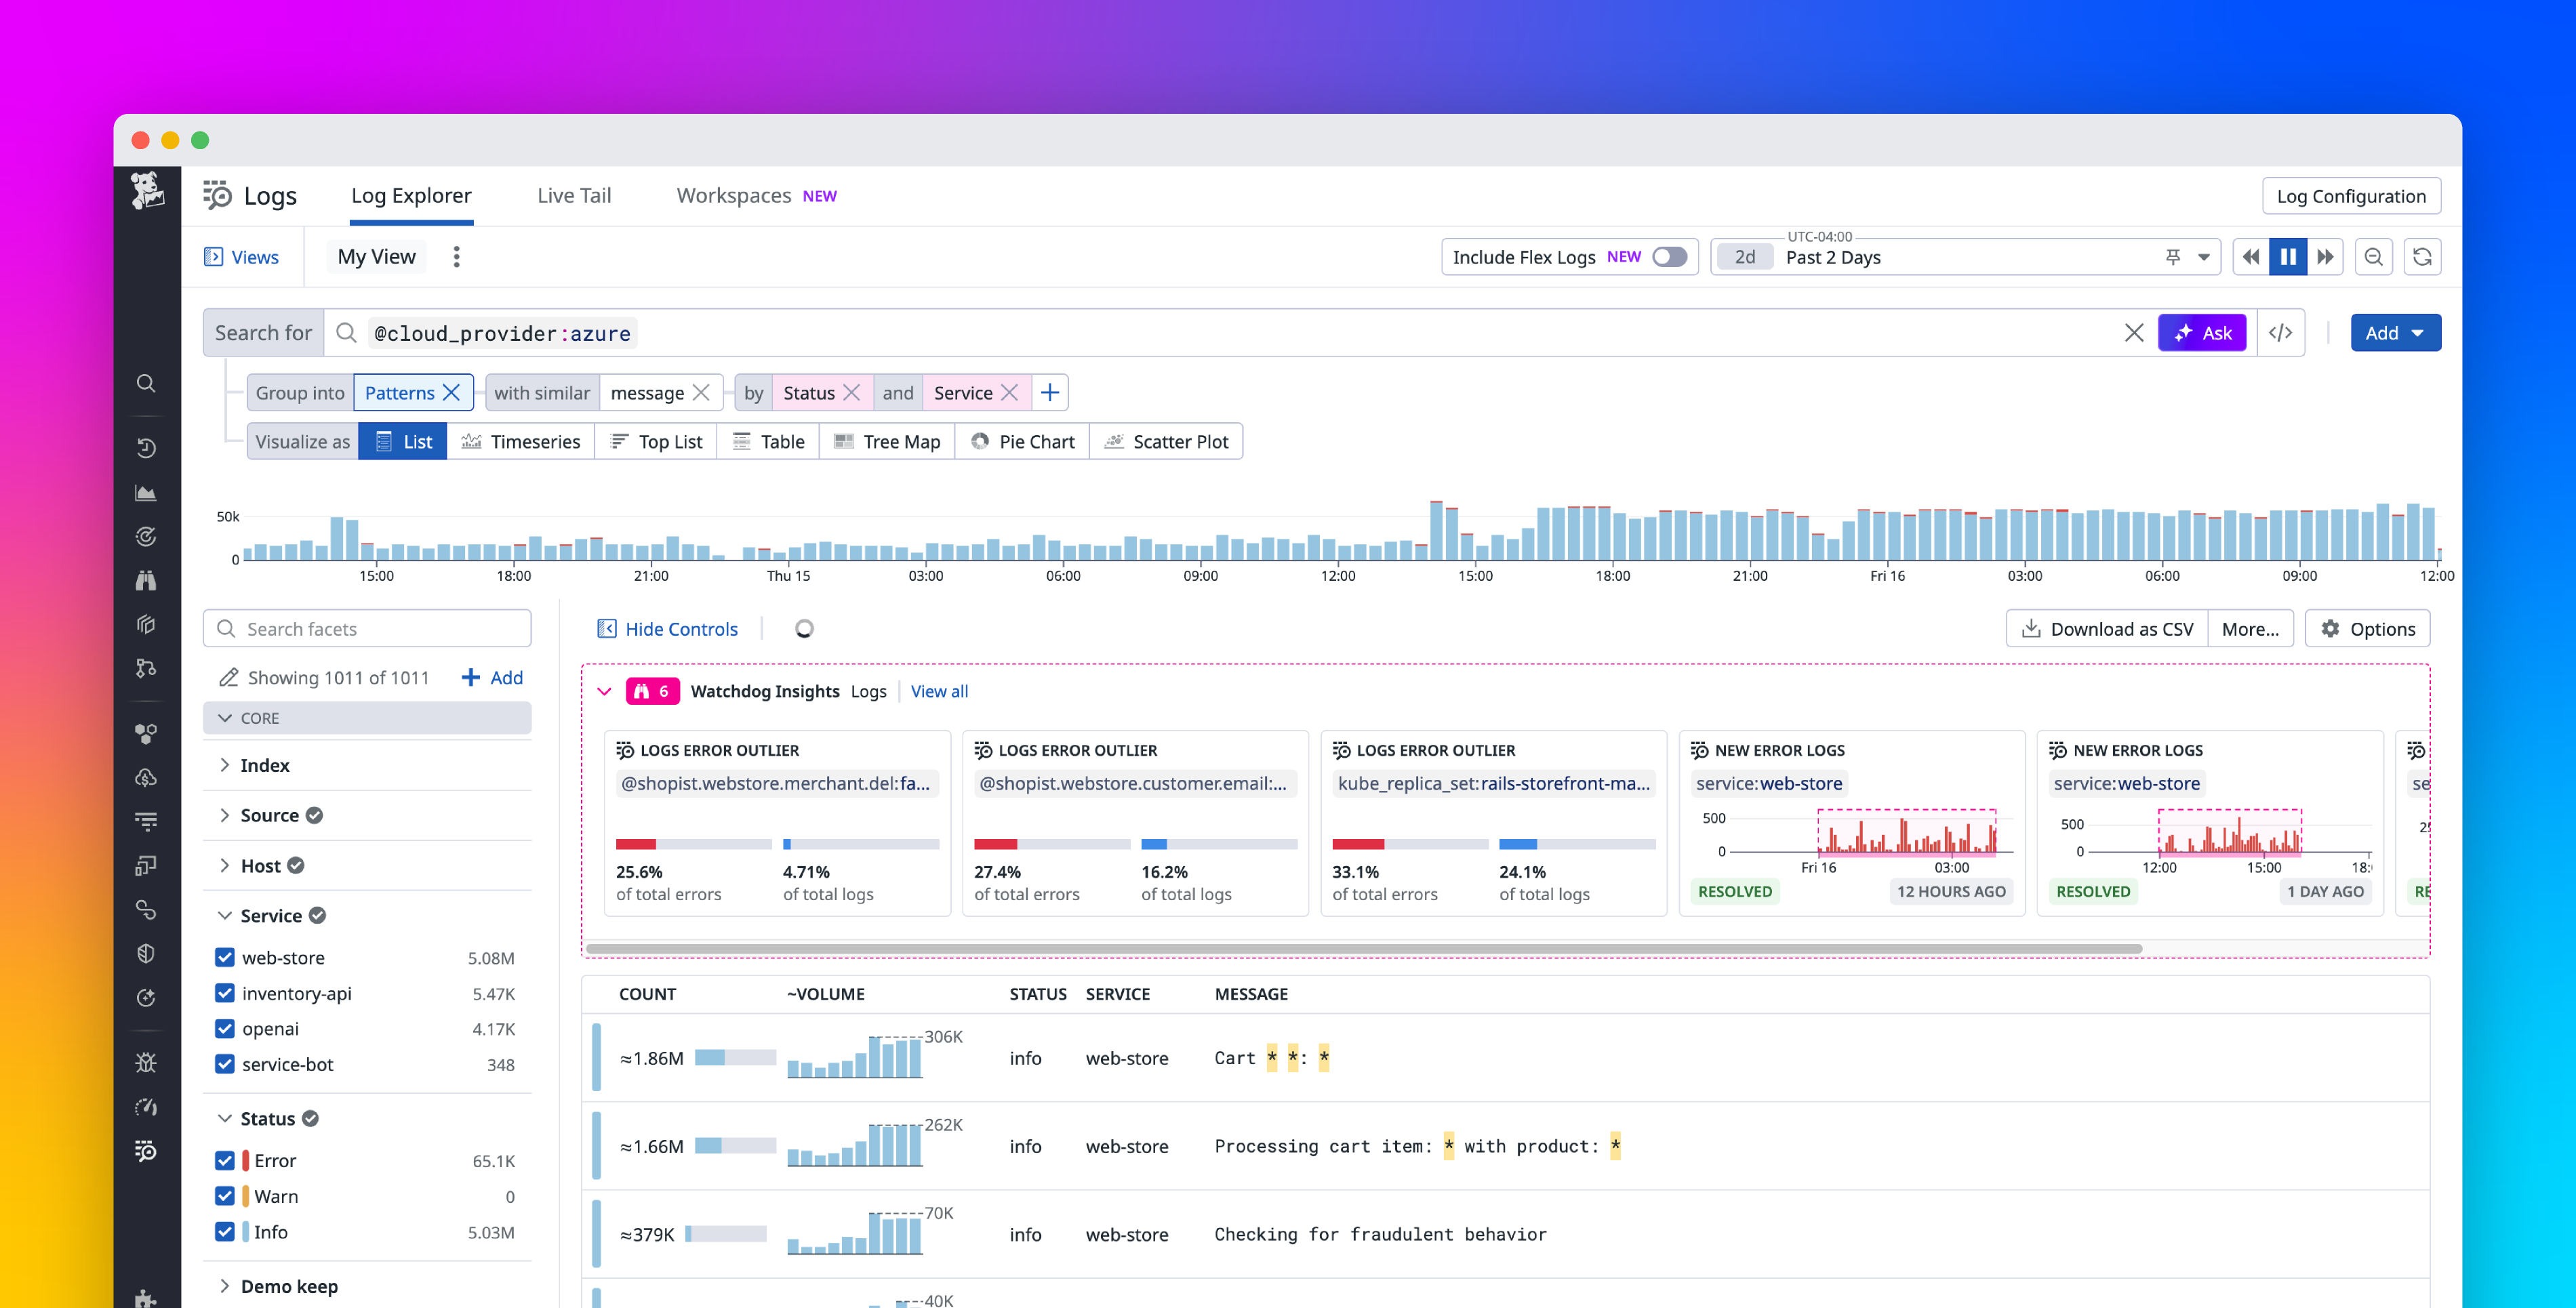Uncheck the web-store service filter

[224, 957]
